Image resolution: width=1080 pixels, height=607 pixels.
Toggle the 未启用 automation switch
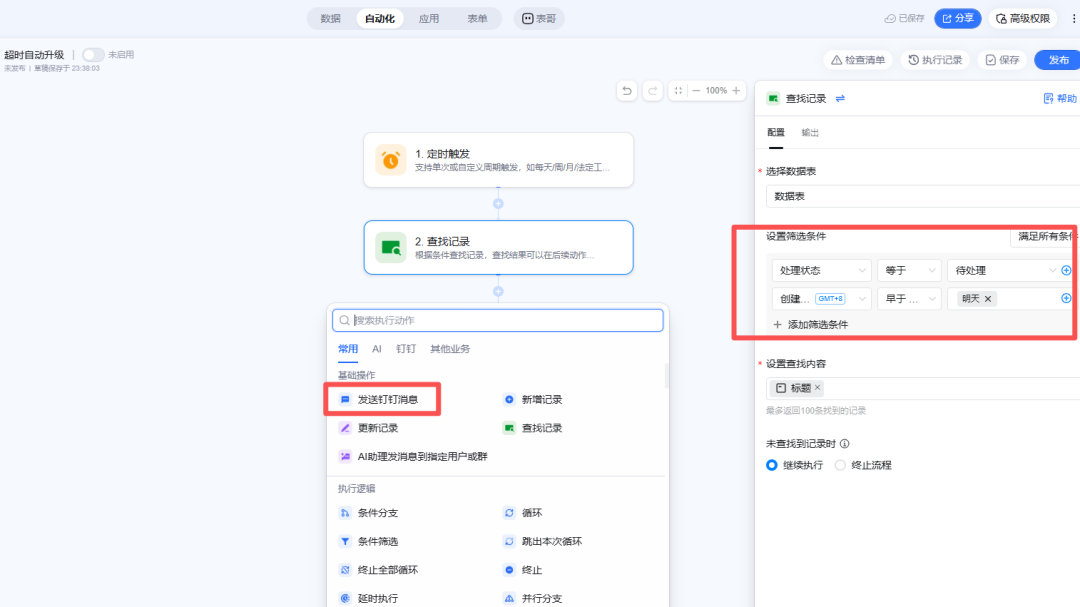pos(93,54)
